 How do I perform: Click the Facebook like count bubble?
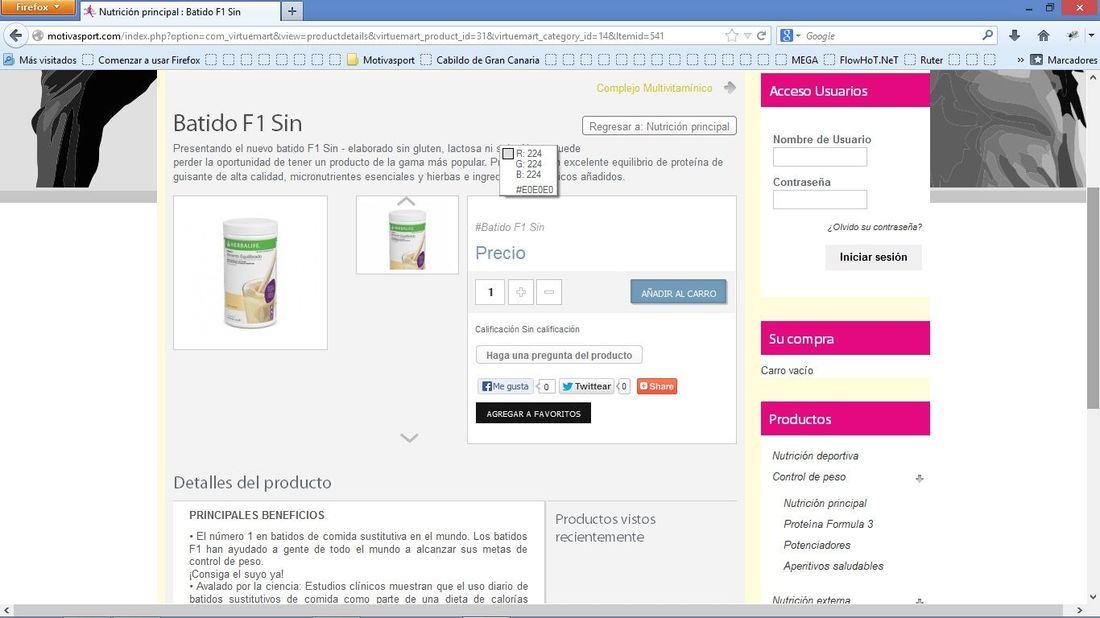pos(545,387)
